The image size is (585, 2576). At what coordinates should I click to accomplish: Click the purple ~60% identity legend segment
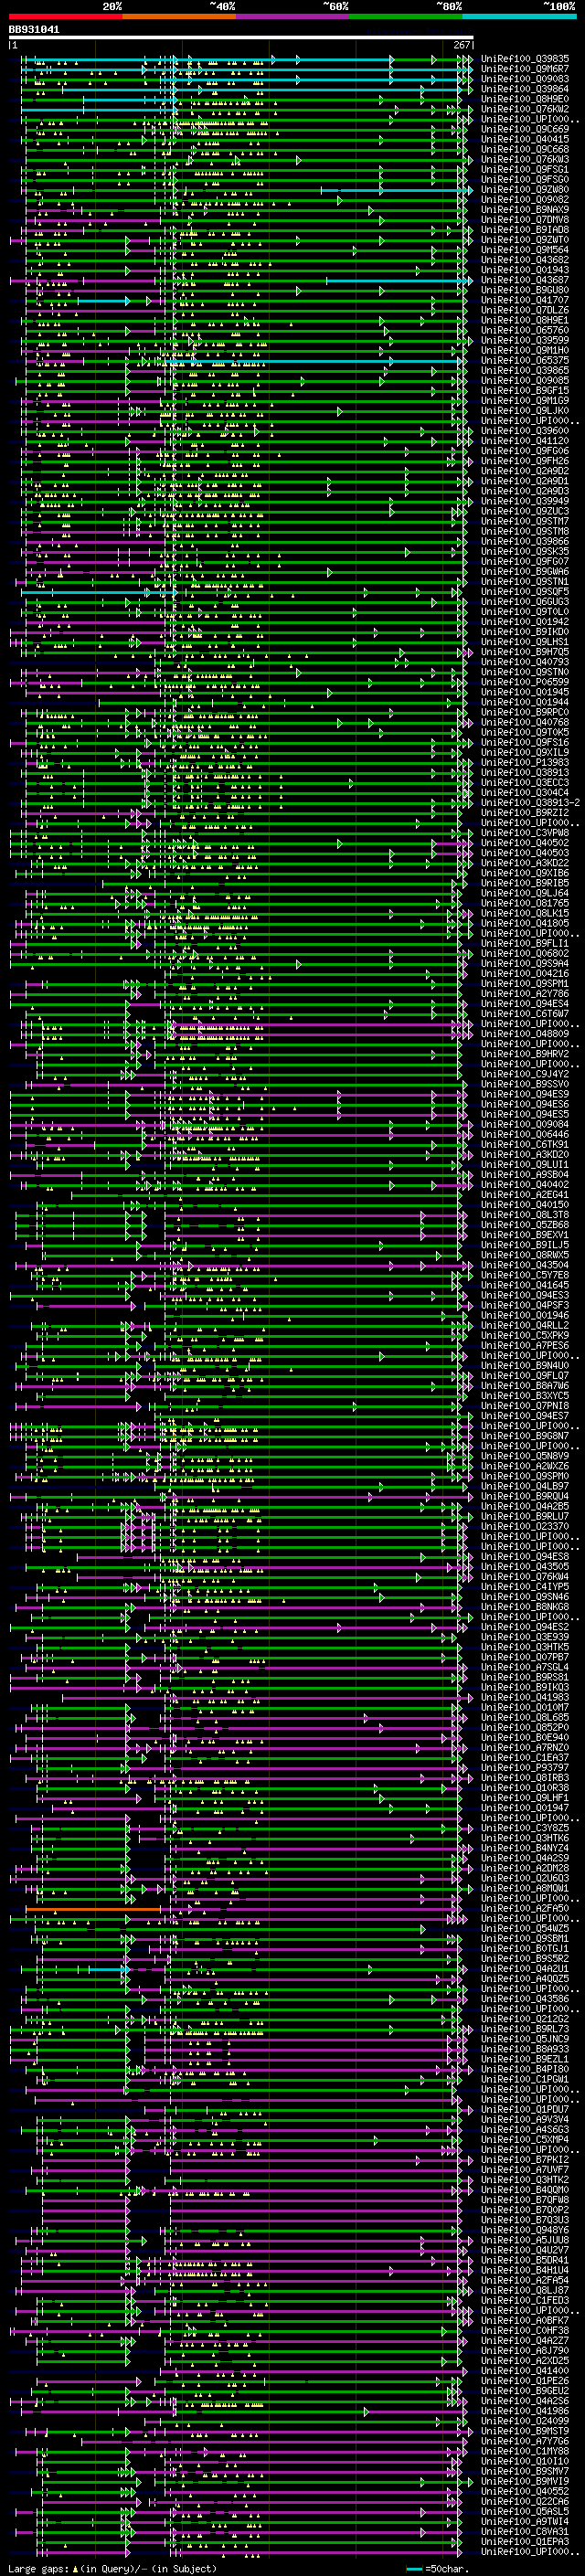click(x=293, y=16)
